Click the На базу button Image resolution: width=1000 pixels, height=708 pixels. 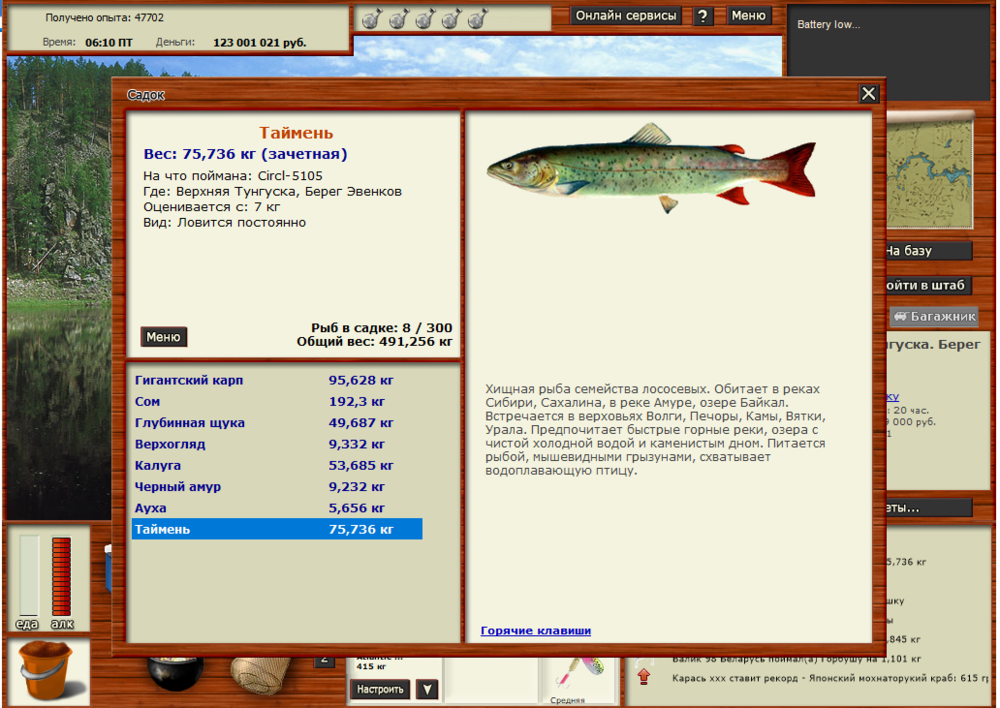click(x=926, y=251)
